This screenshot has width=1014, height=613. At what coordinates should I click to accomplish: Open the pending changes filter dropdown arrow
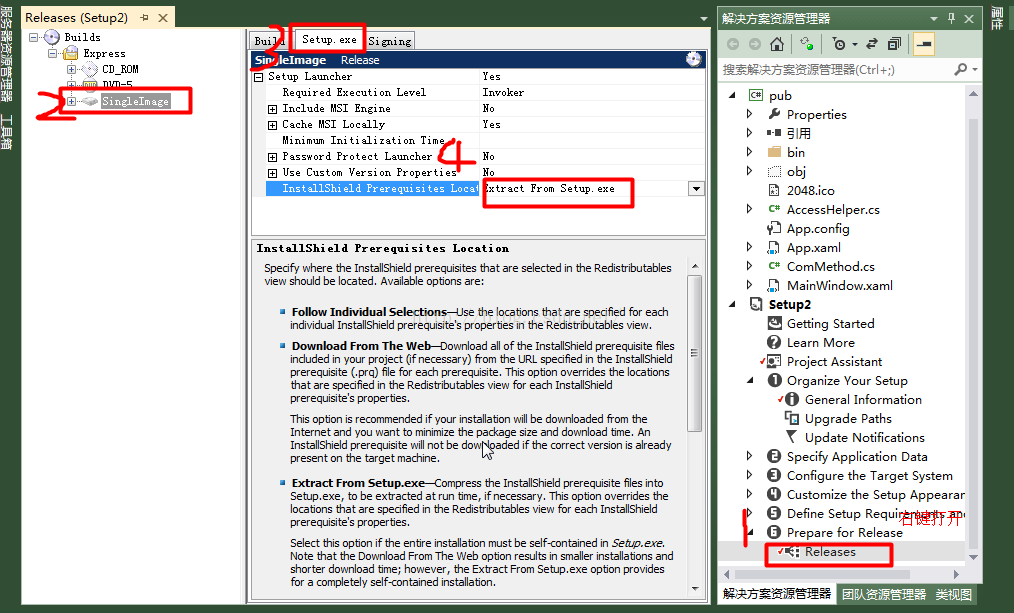pyautogui.click(x=854, y=44)
